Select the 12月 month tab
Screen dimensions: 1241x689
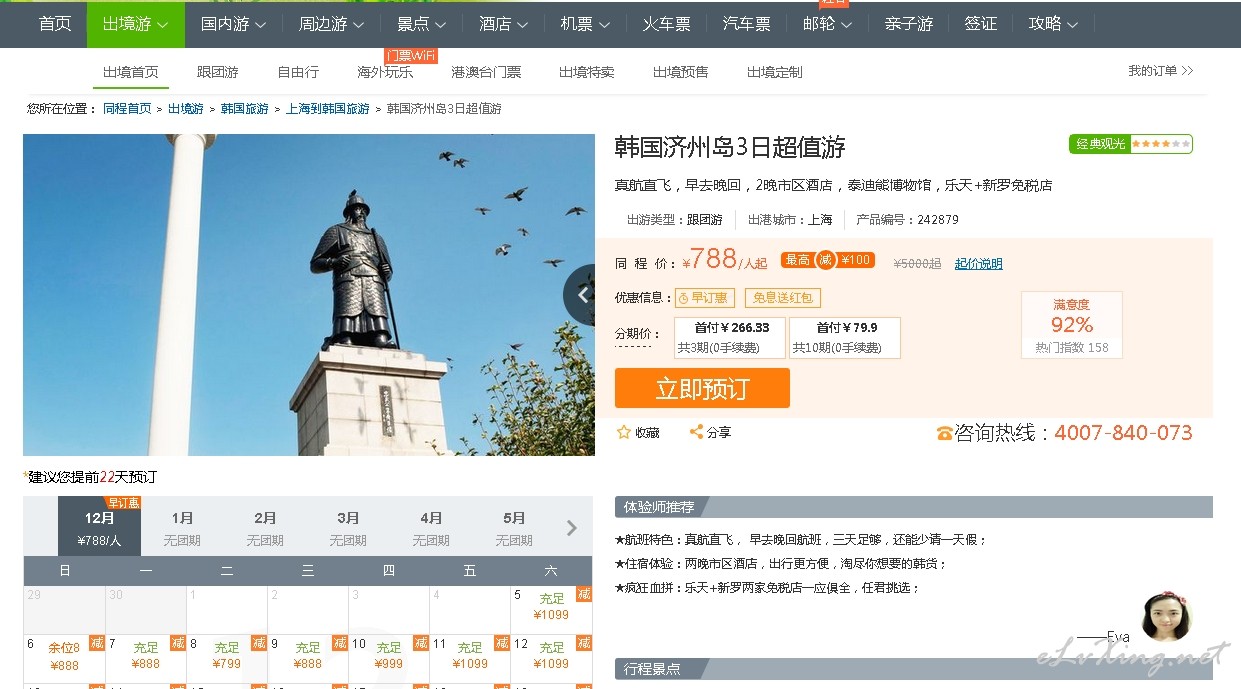(100, 526)
